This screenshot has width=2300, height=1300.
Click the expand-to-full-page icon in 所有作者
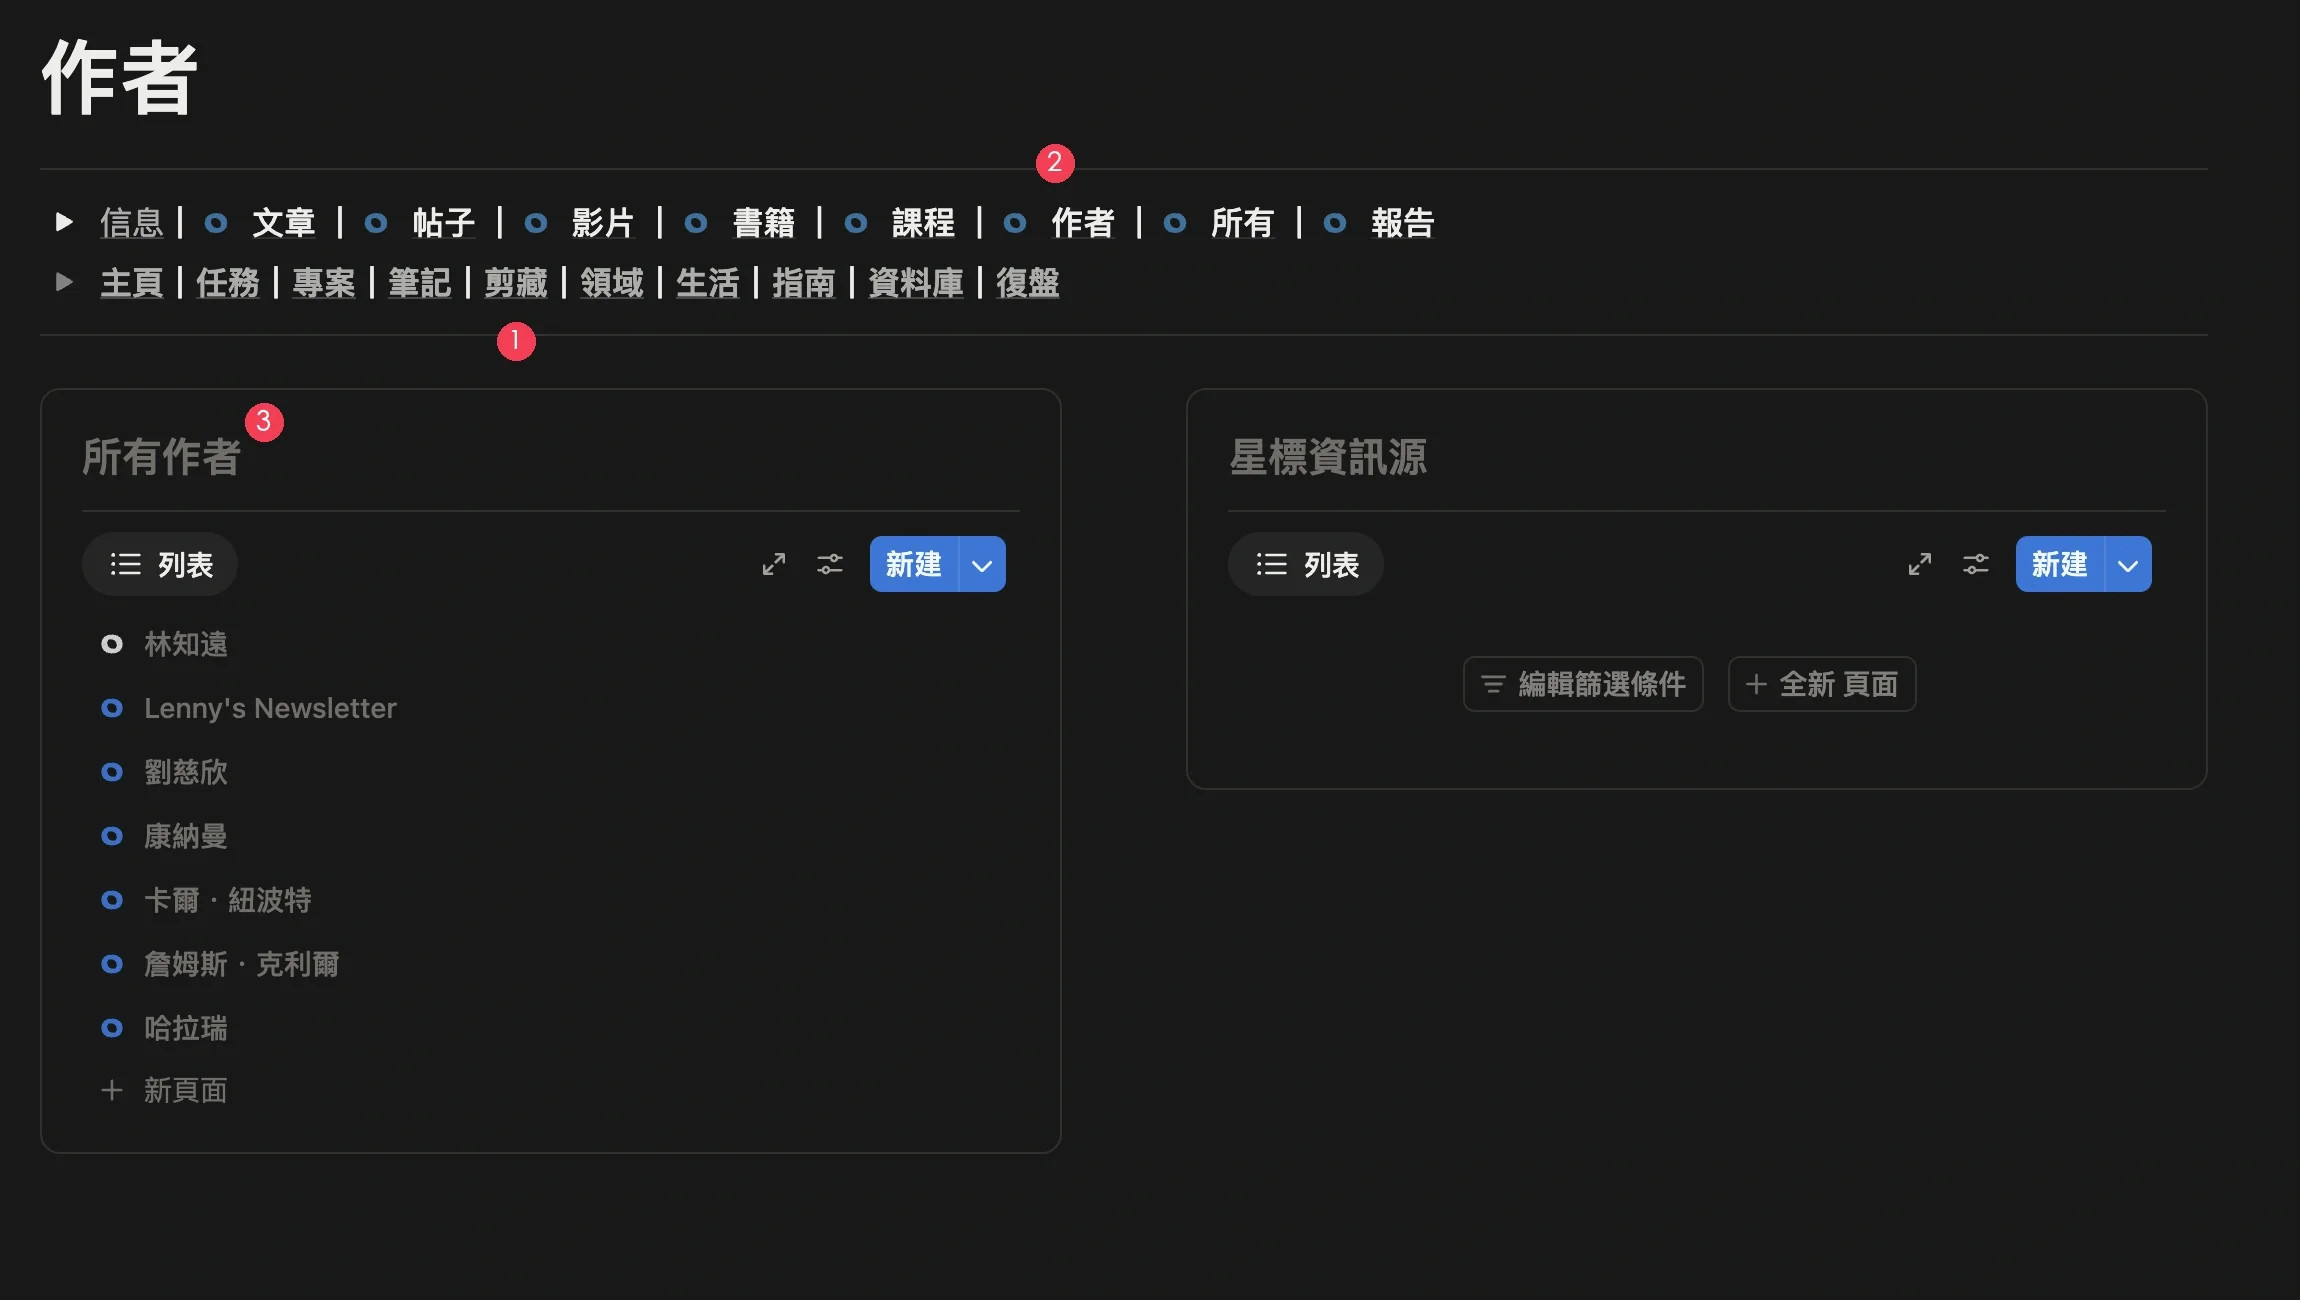774,565
